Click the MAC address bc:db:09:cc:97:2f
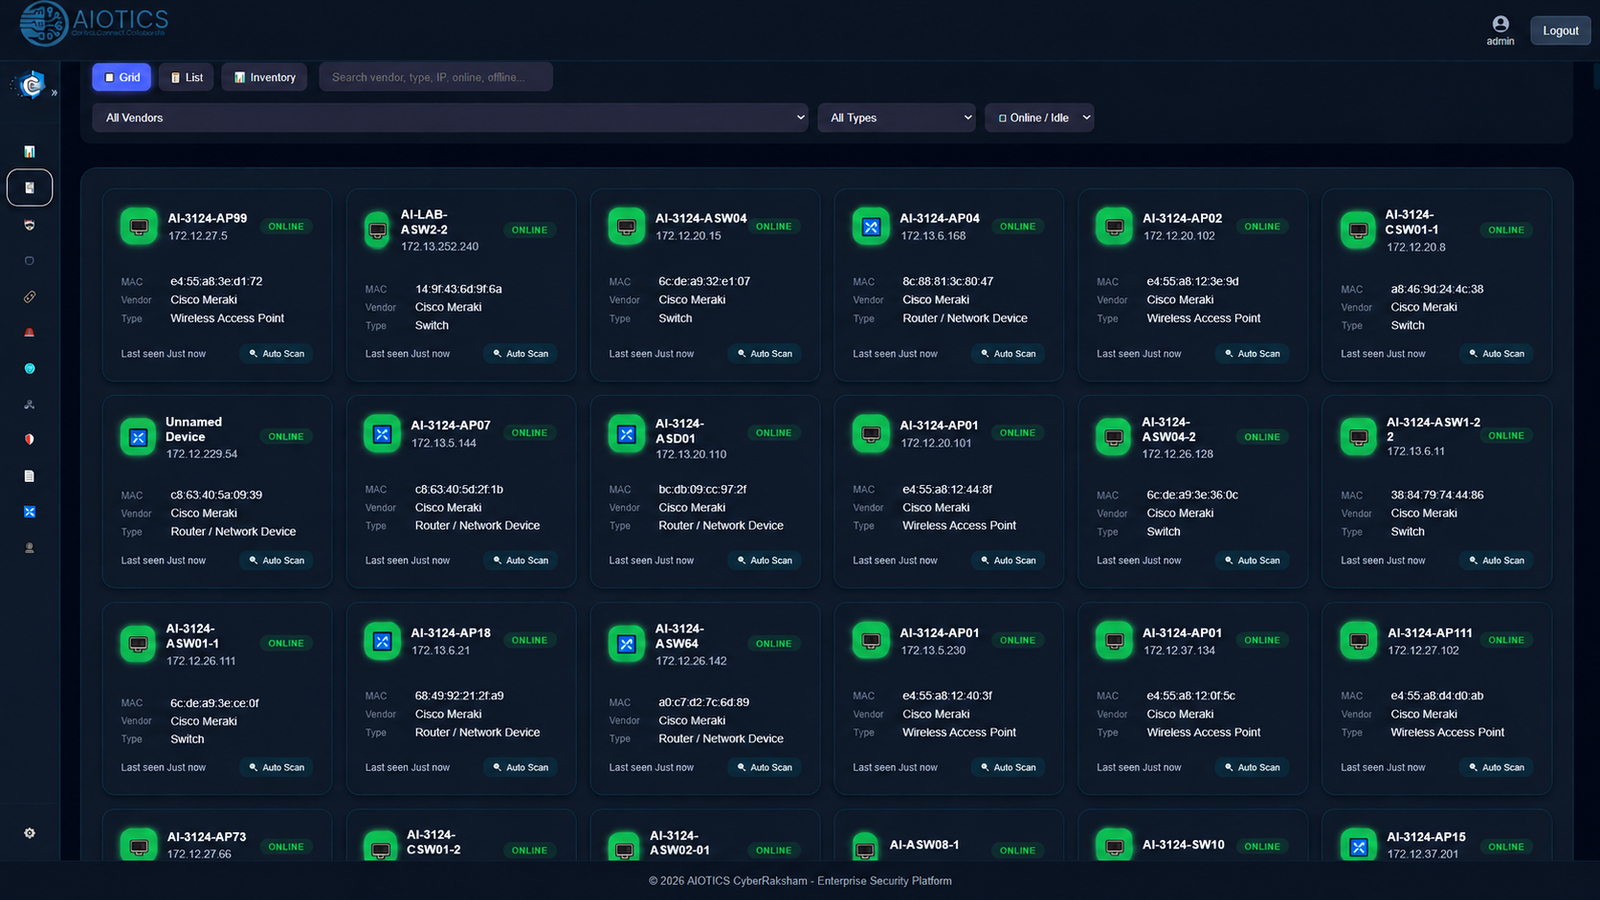Viewport: 1600px width, 900px height. [702, 490]
